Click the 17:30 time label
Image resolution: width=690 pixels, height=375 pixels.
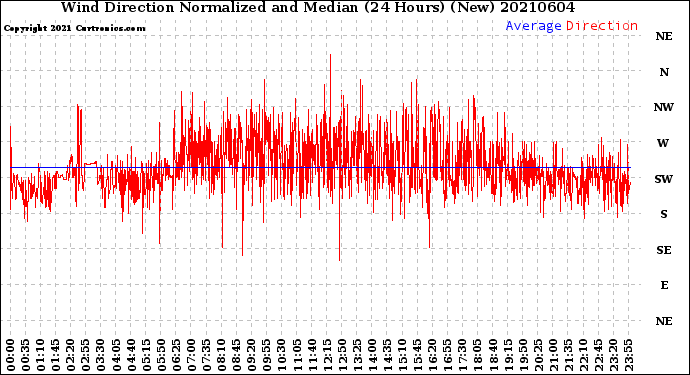462,355
